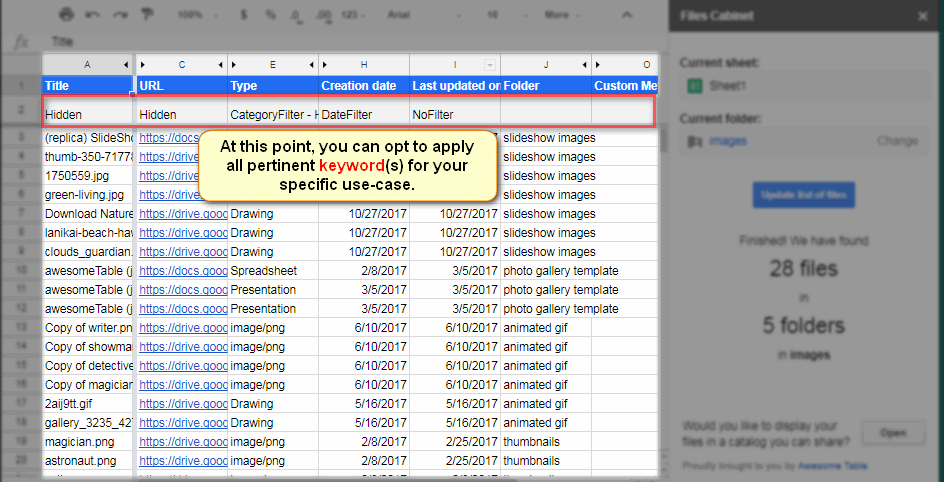
Task: Click the Update list of files button
Action: [803, 194]
